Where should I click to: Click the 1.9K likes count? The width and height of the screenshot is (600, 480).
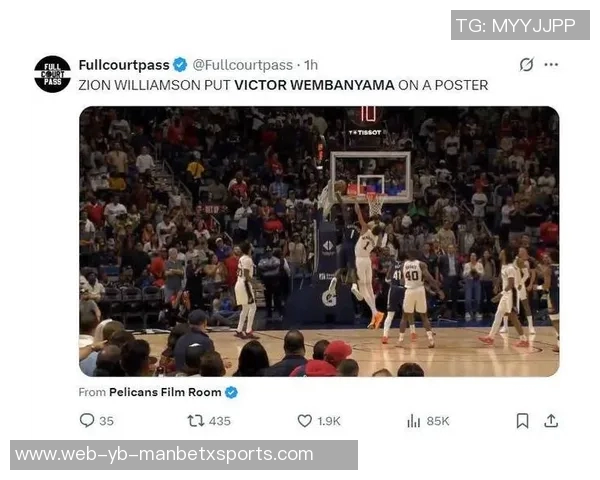point(329,421)
